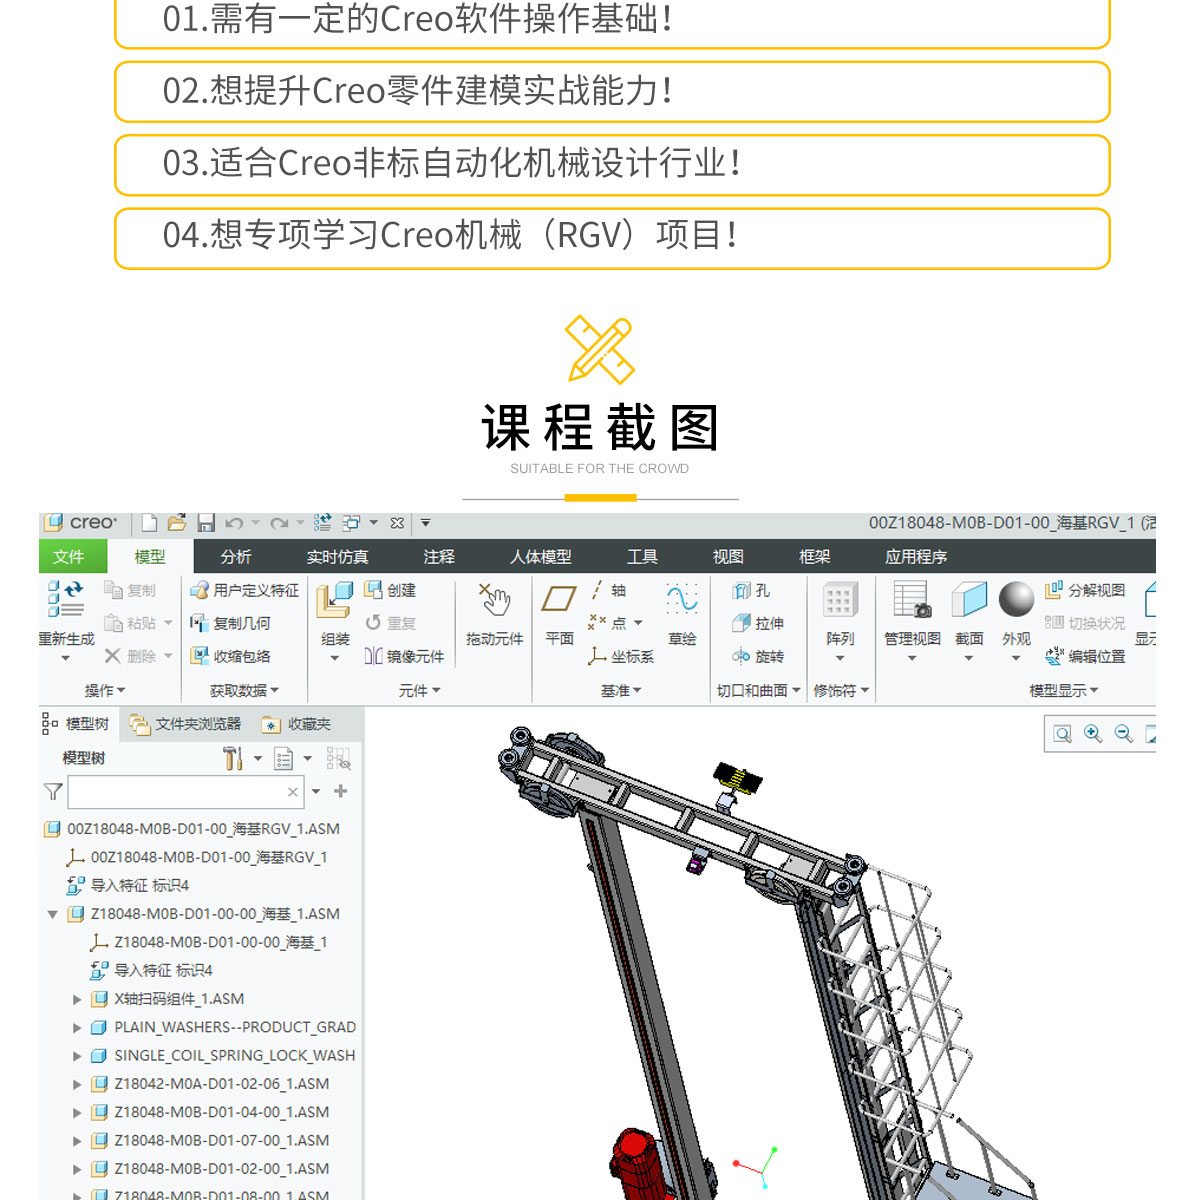The image size is (1200, 1200).
Task: Switch to the Analysis (分析) tab
Action: (236, 556)
